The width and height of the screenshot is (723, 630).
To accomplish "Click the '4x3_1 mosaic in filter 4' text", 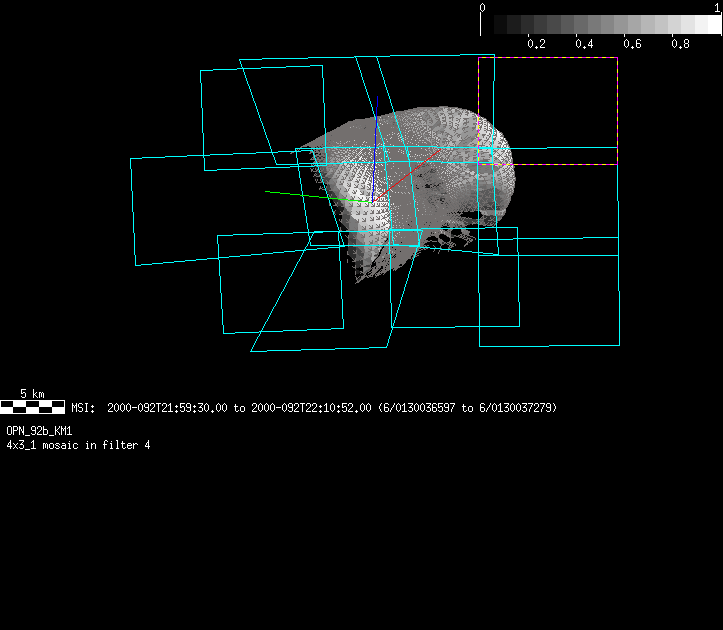I will click(78, 444).
